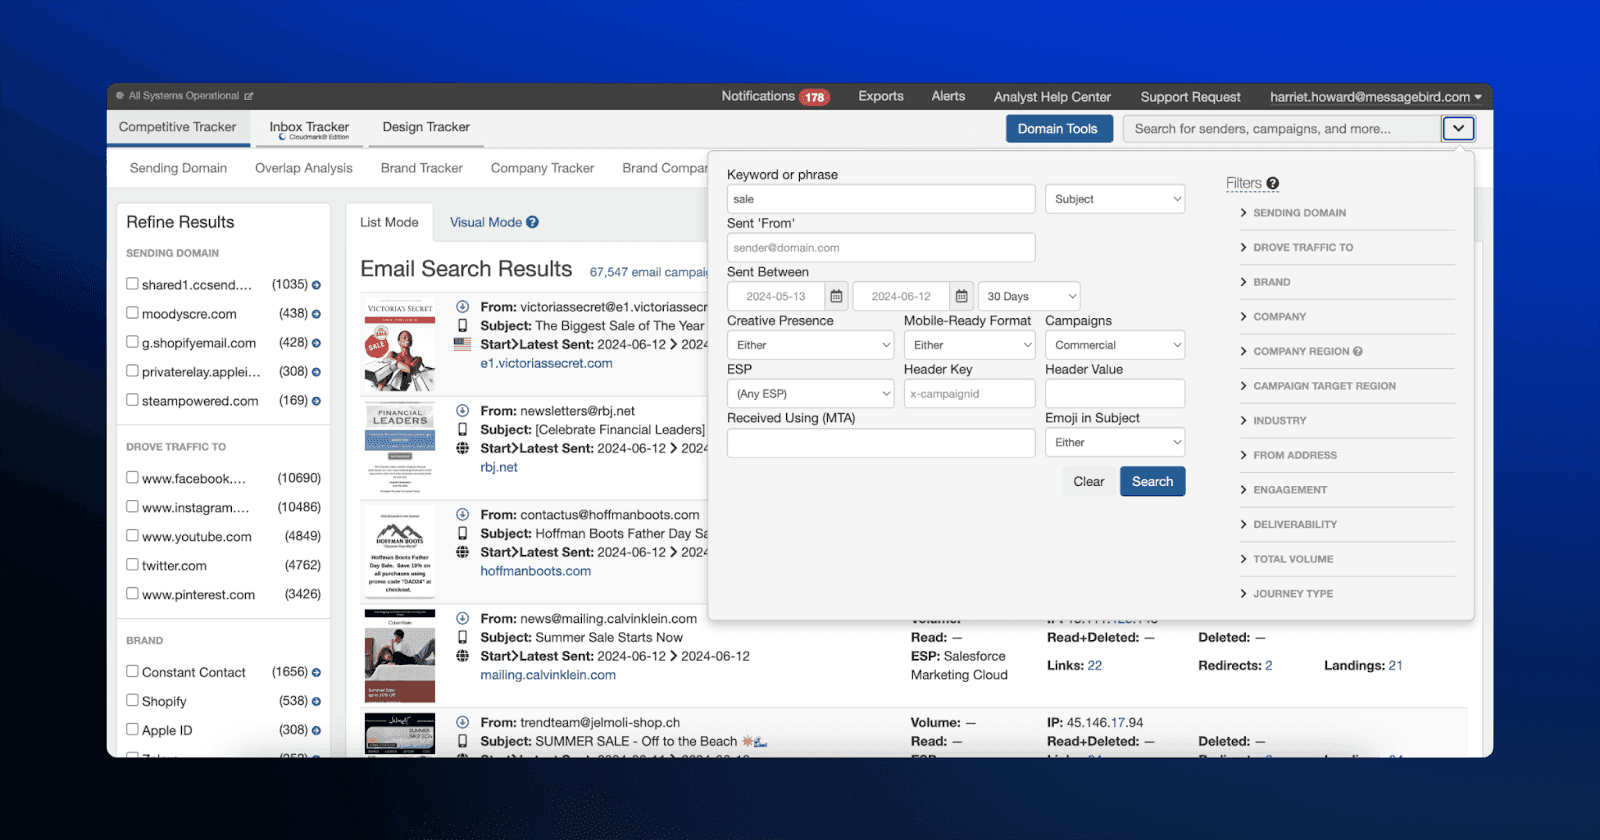The width and height of the screenshot is (1600, 840).
Task: Click the arrow icon next to Shopify count
Action: 316,702
